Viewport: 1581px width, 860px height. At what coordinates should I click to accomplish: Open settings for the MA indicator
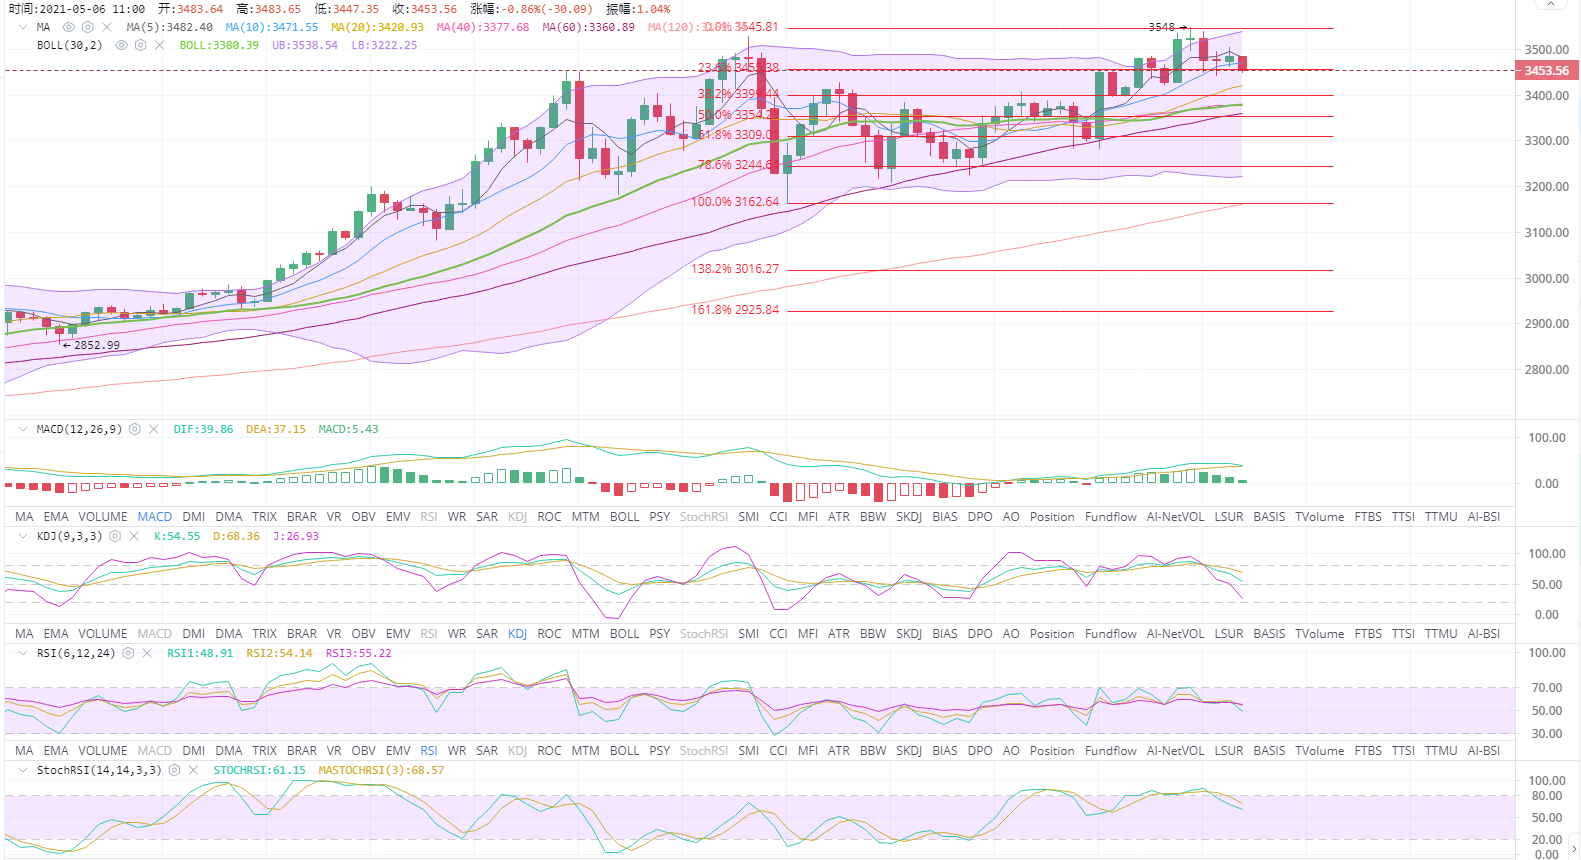tap(88, 27)
